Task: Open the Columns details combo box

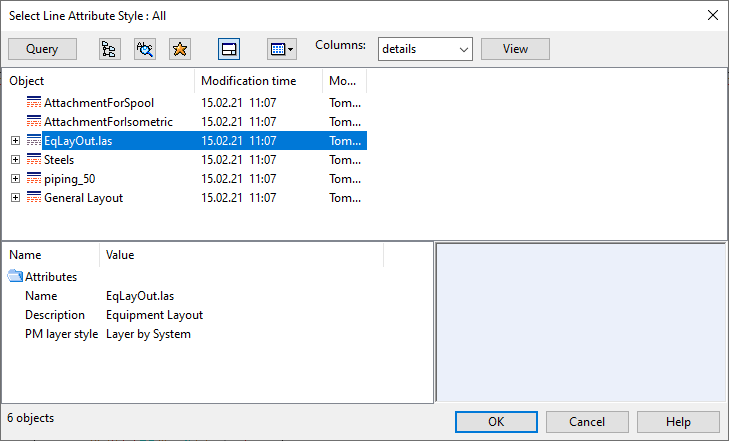Action: [x=424, y=49]
